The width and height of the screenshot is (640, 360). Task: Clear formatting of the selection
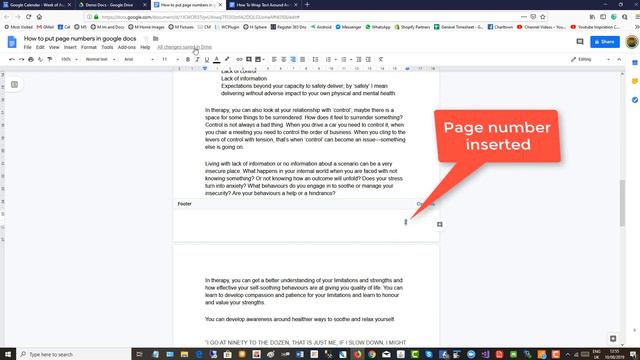point(380,60)
